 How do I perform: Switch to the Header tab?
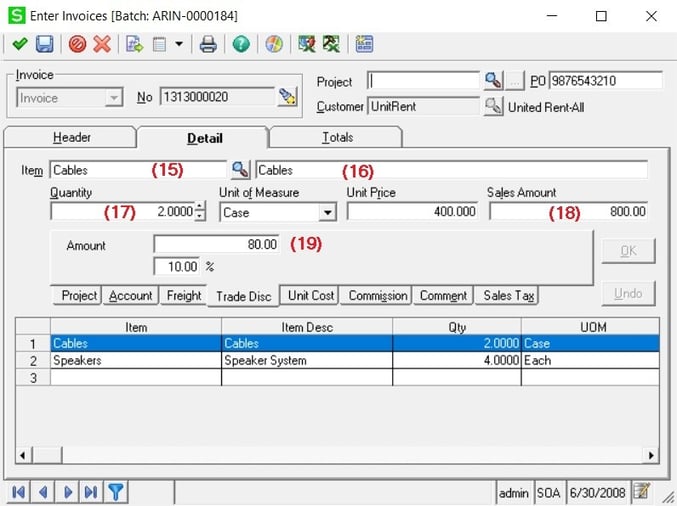71,137
